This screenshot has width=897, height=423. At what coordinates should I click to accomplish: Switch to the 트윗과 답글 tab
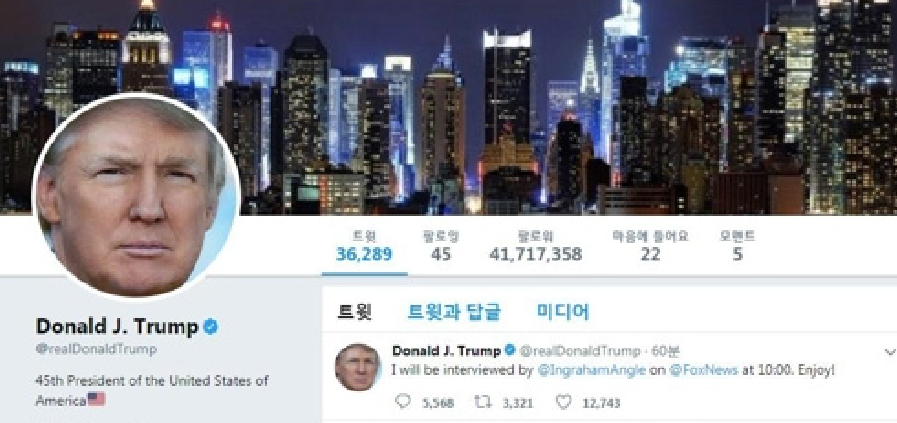click(x=454, y=312)
